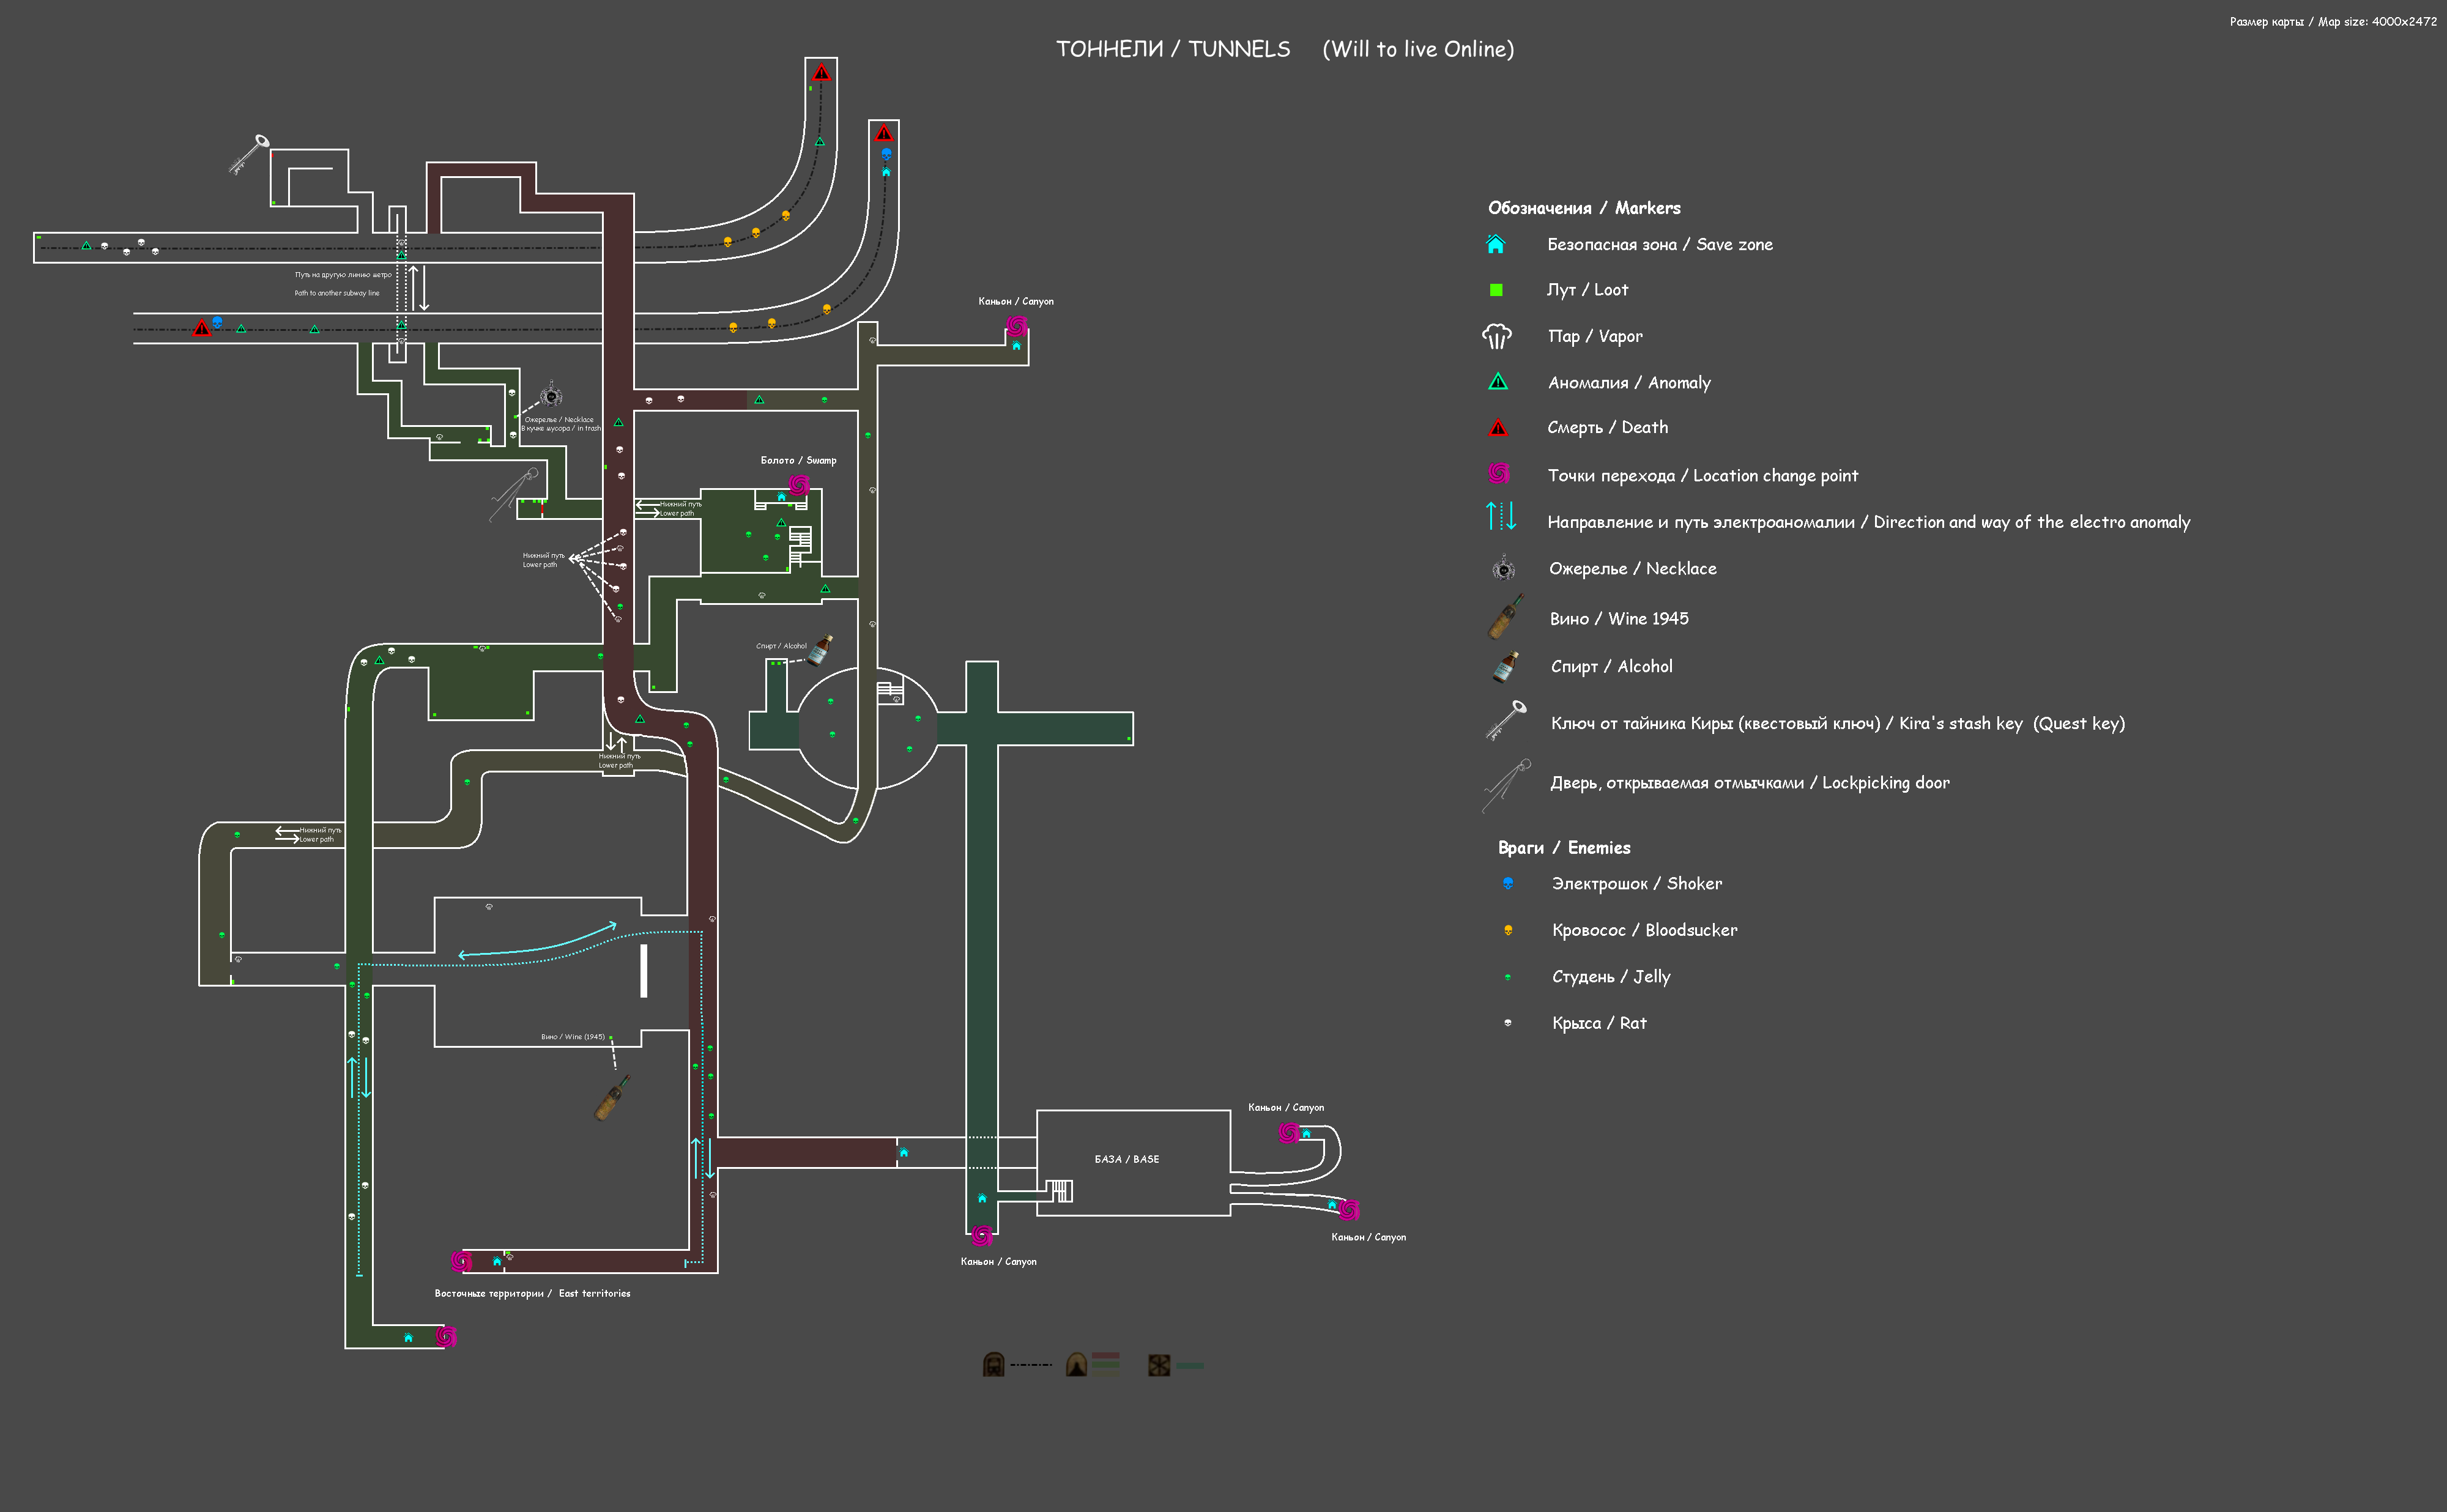
Task: Click the Vapor cloud legend icon
Action: click(1496, 336)
